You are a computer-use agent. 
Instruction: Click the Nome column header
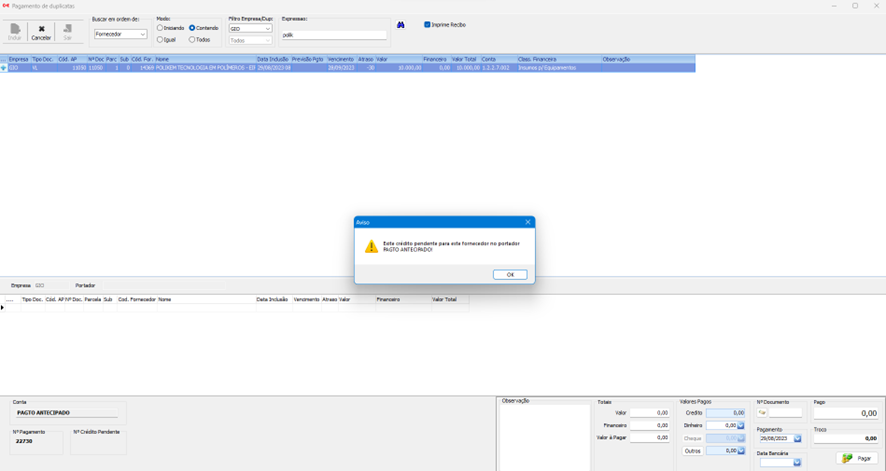(x=162, y=59)
